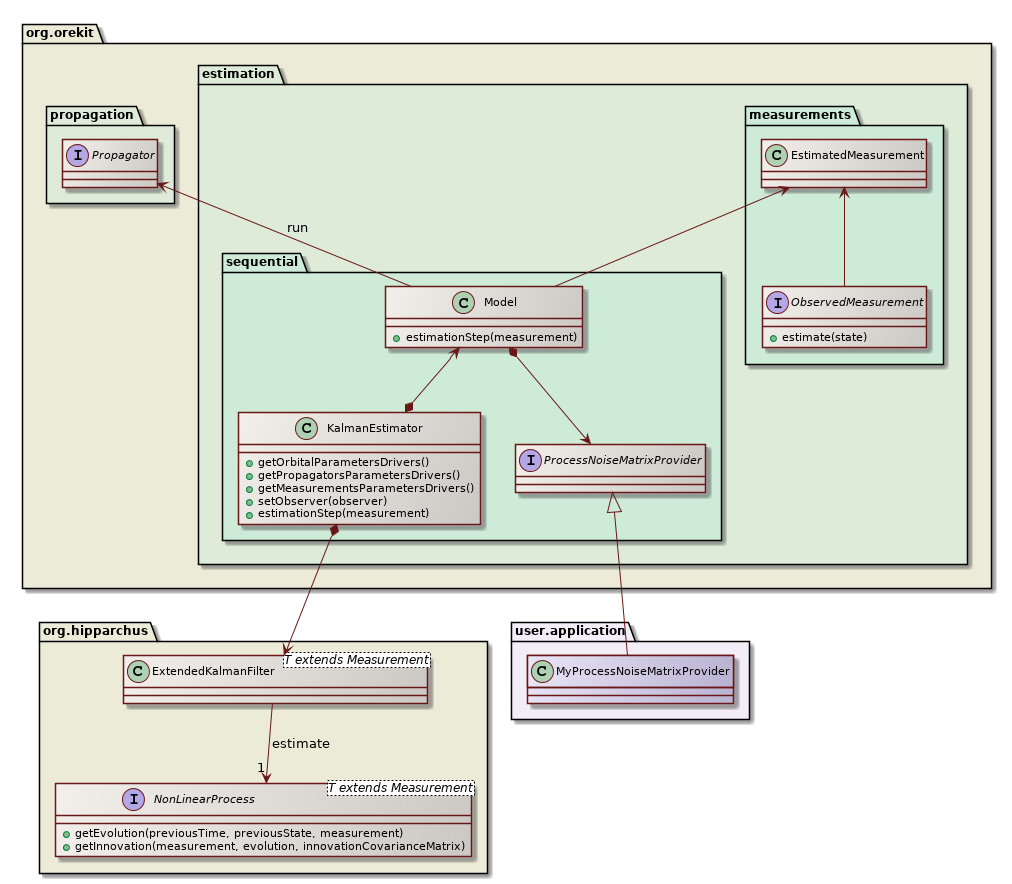Click the green dot beside setObserver(observer)
This screenshot has height=884, width=1012.
point(247,501)
